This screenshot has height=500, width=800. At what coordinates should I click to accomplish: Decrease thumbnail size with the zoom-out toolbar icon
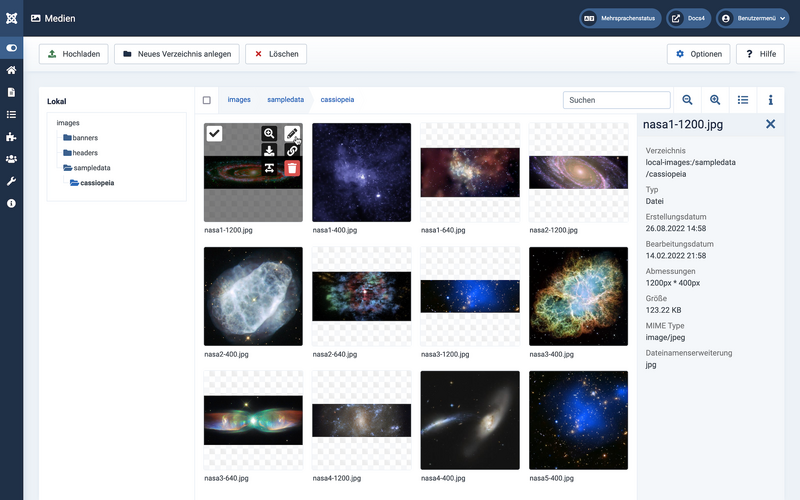[687, 100]
